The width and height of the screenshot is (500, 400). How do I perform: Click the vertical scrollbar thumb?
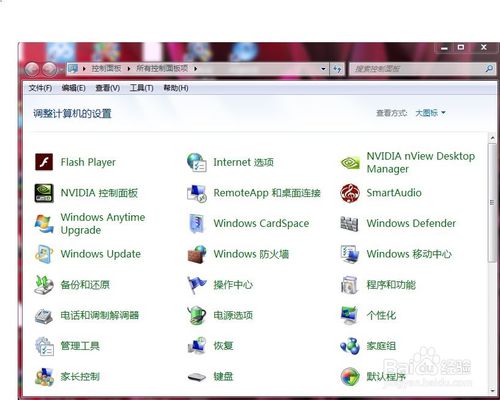[492, 203]
